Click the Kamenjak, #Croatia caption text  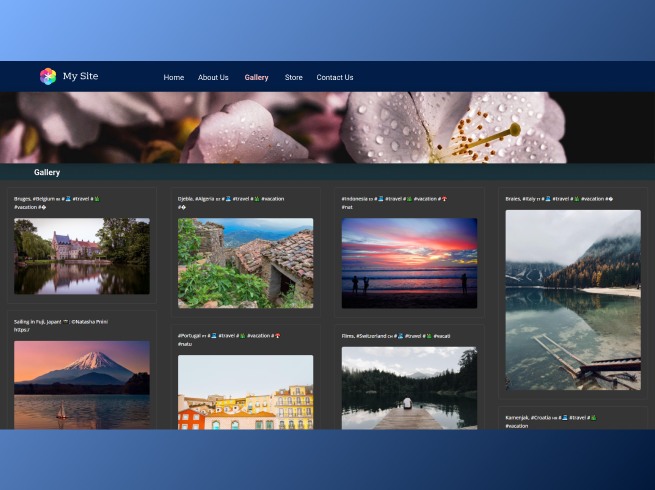(x=551, y=421)
